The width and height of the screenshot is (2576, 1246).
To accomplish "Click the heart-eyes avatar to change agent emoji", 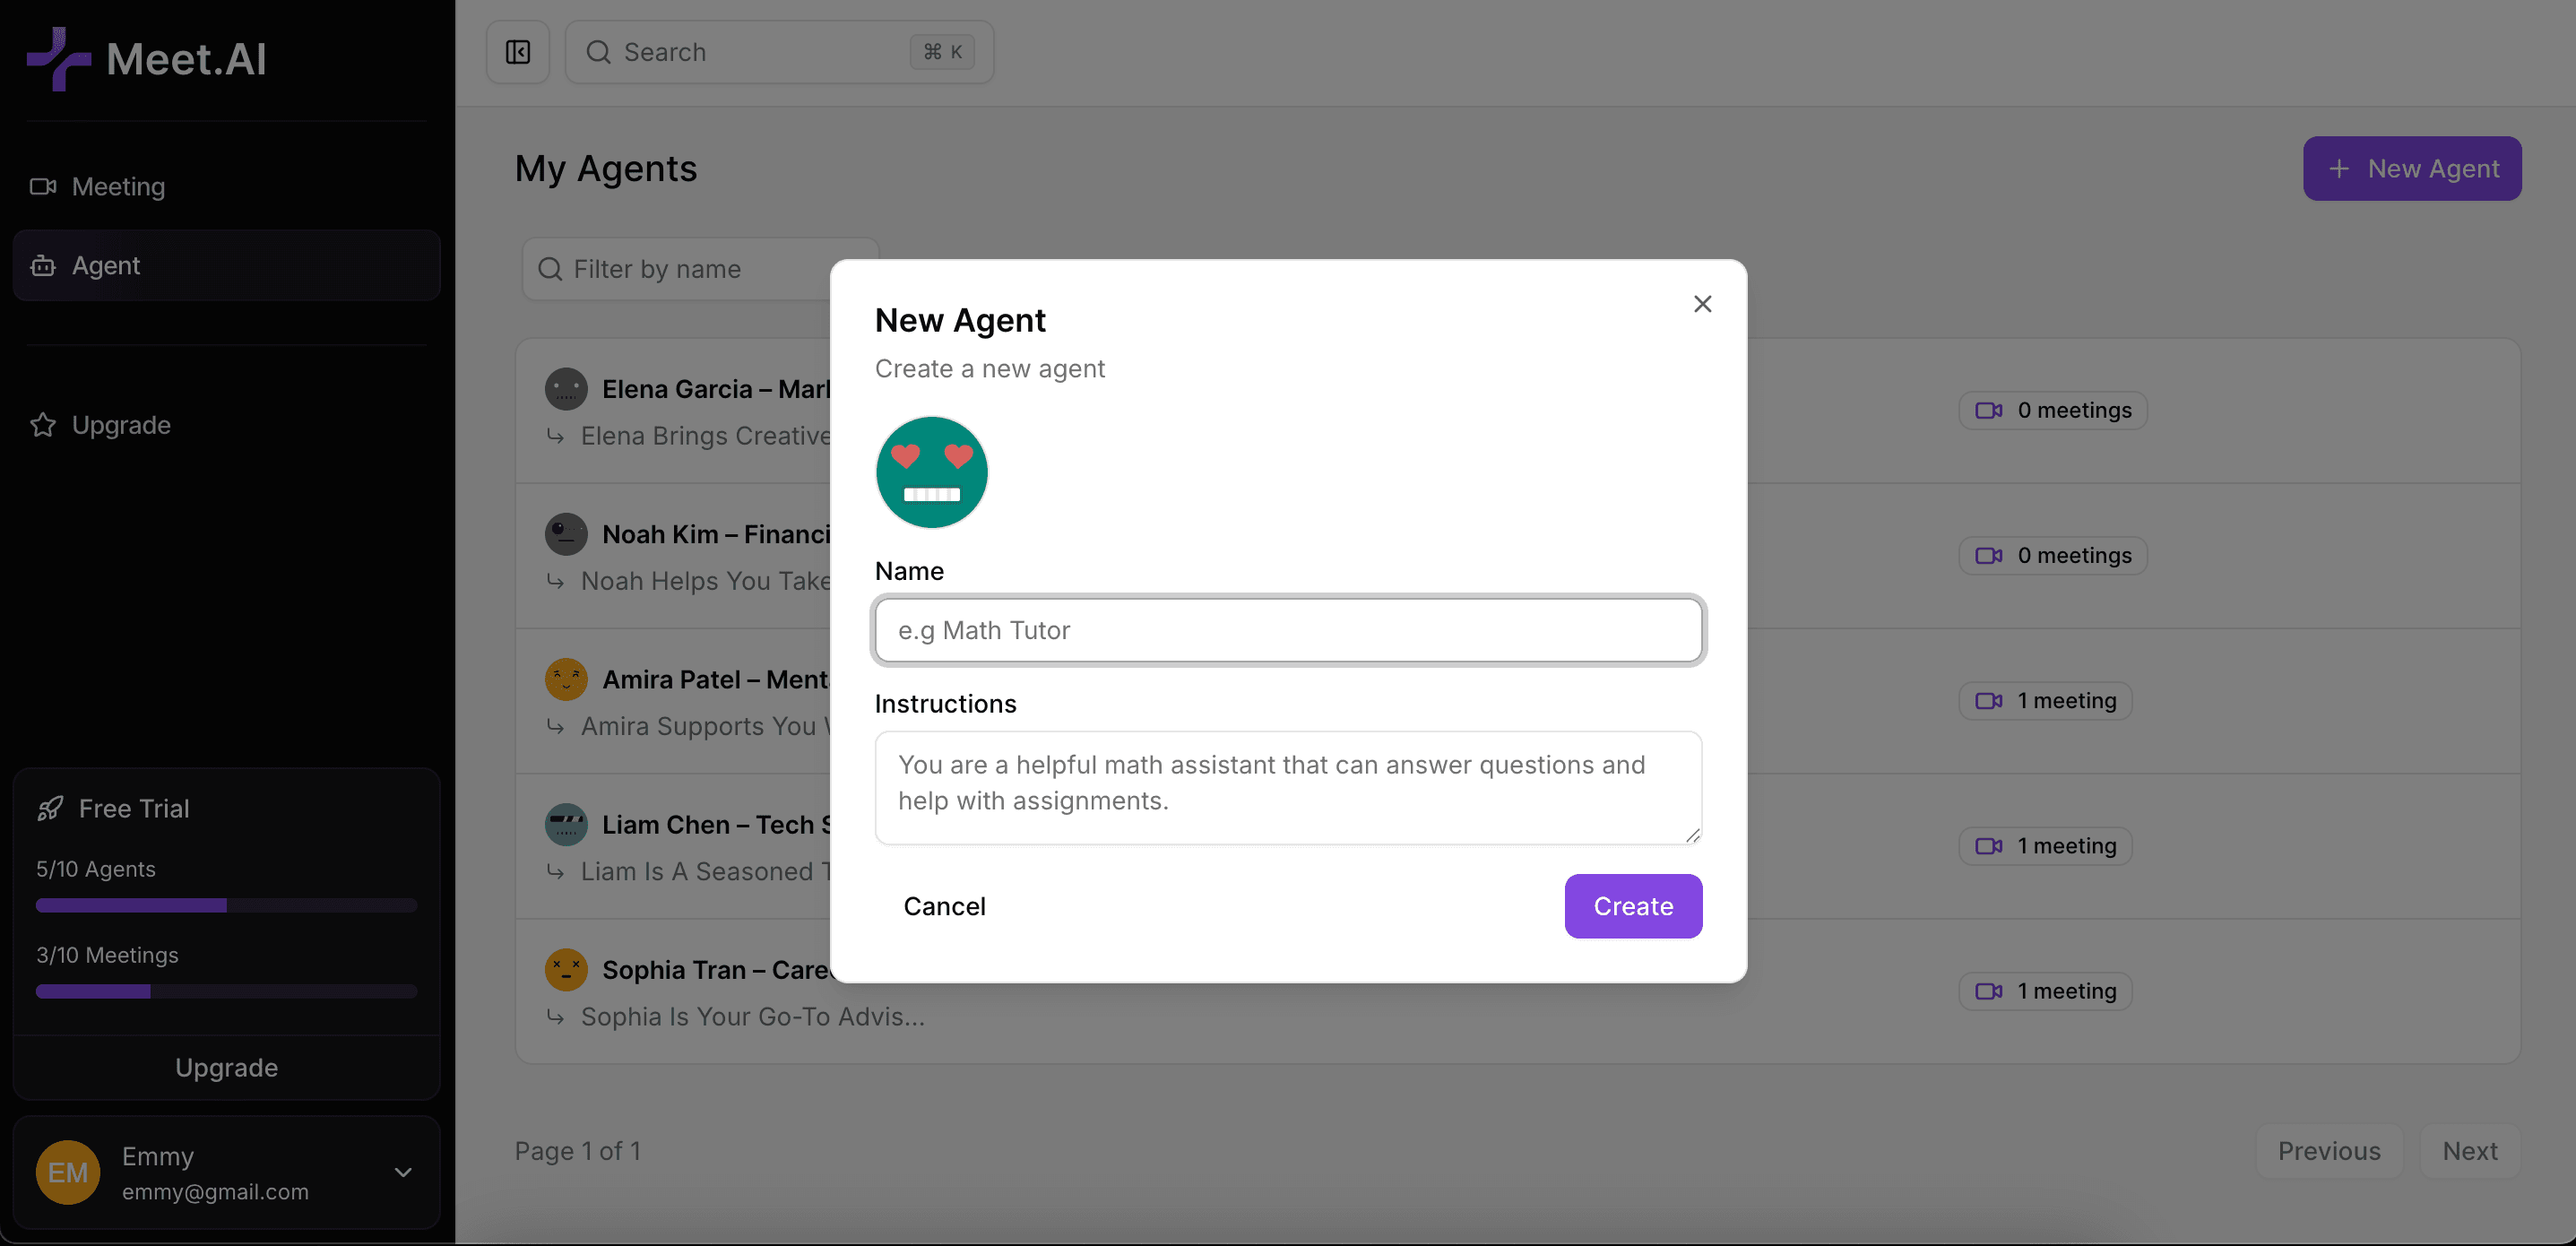I will (x=931, y=471).
